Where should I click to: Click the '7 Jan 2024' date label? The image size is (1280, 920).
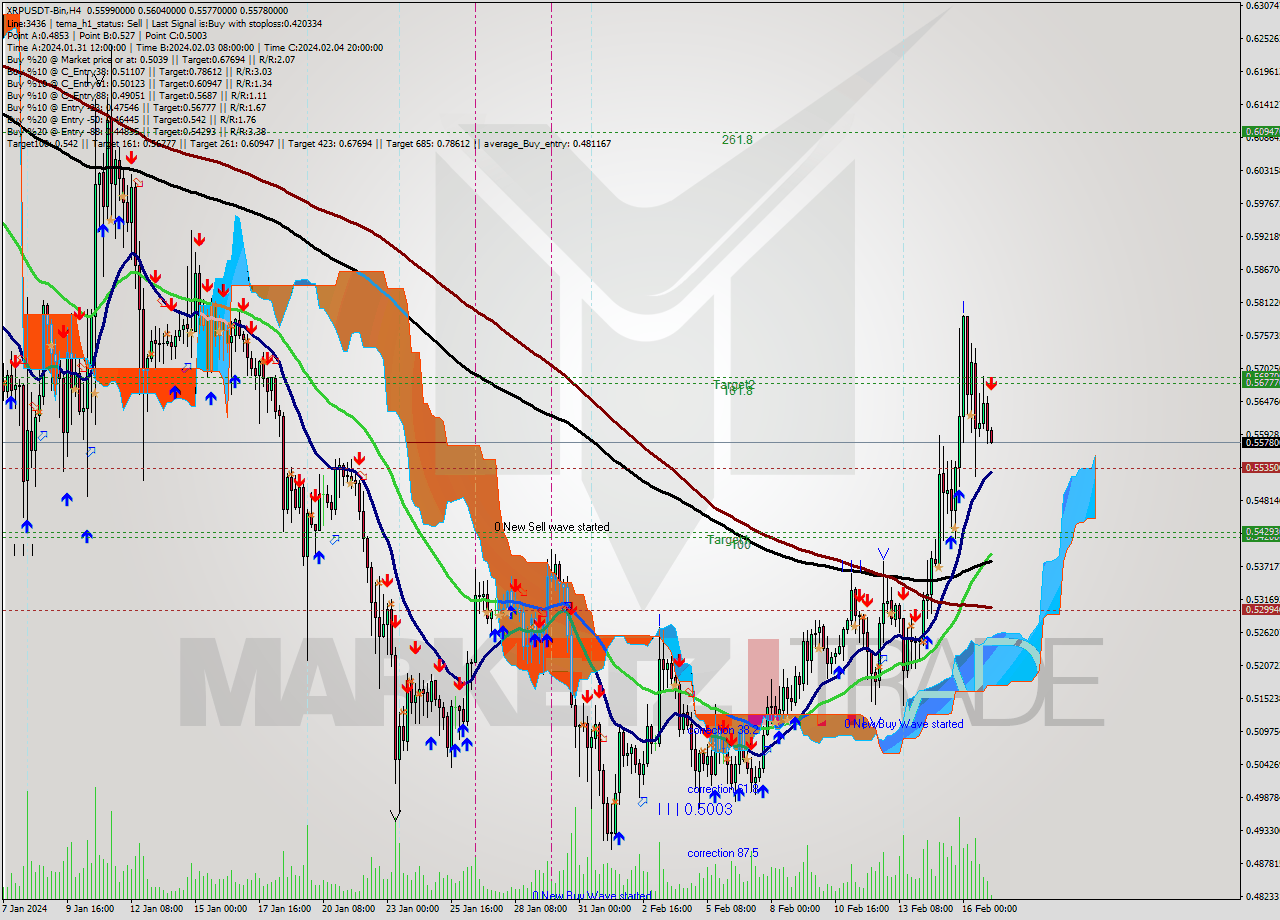coord(26,910)
